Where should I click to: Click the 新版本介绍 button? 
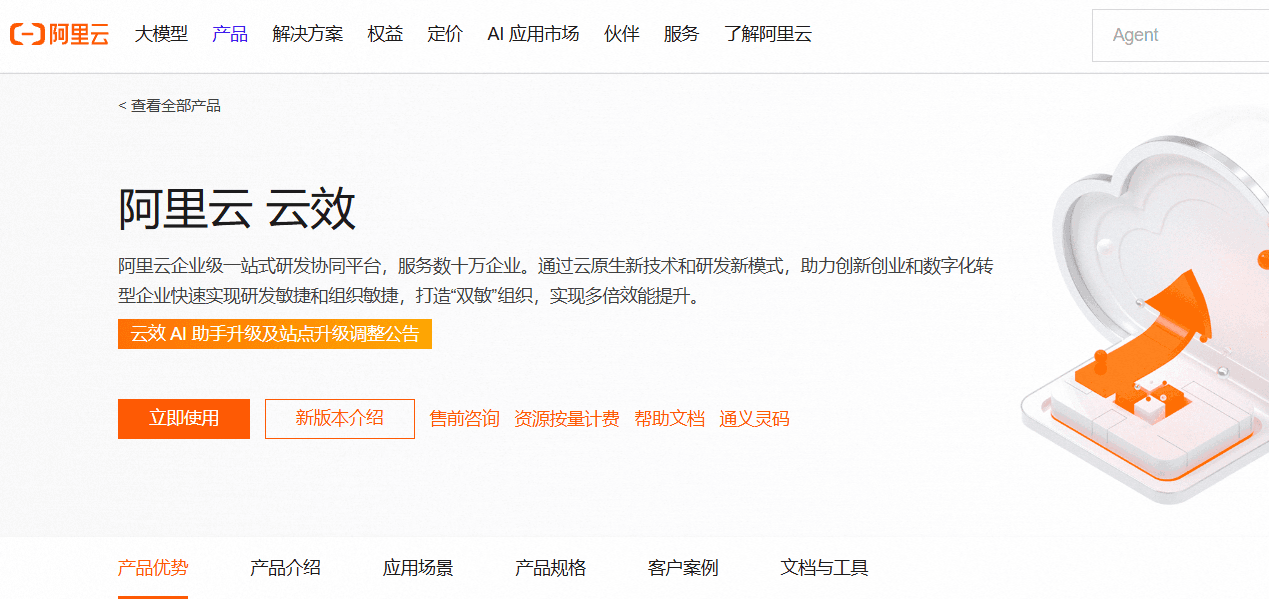[340, 418]
